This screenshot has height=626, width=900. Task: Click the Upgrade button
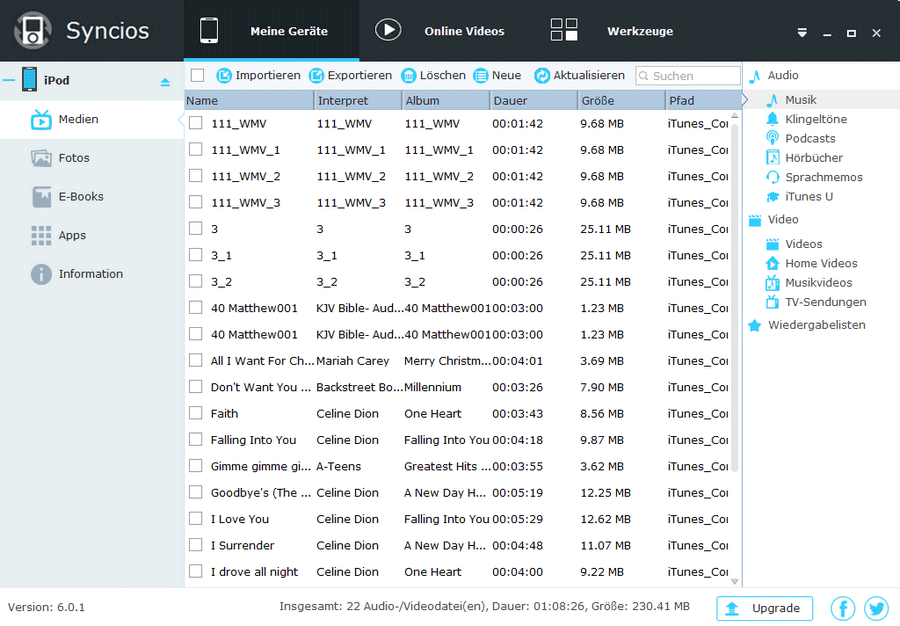click(765, 608)
